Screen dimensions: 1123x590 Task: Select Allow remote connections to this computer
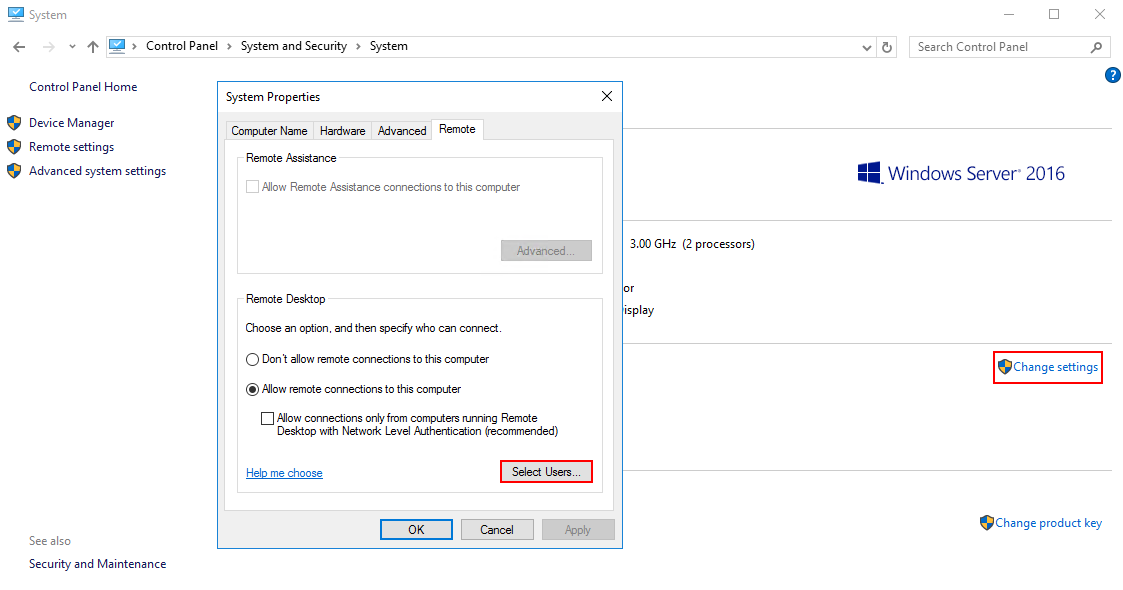253,389
